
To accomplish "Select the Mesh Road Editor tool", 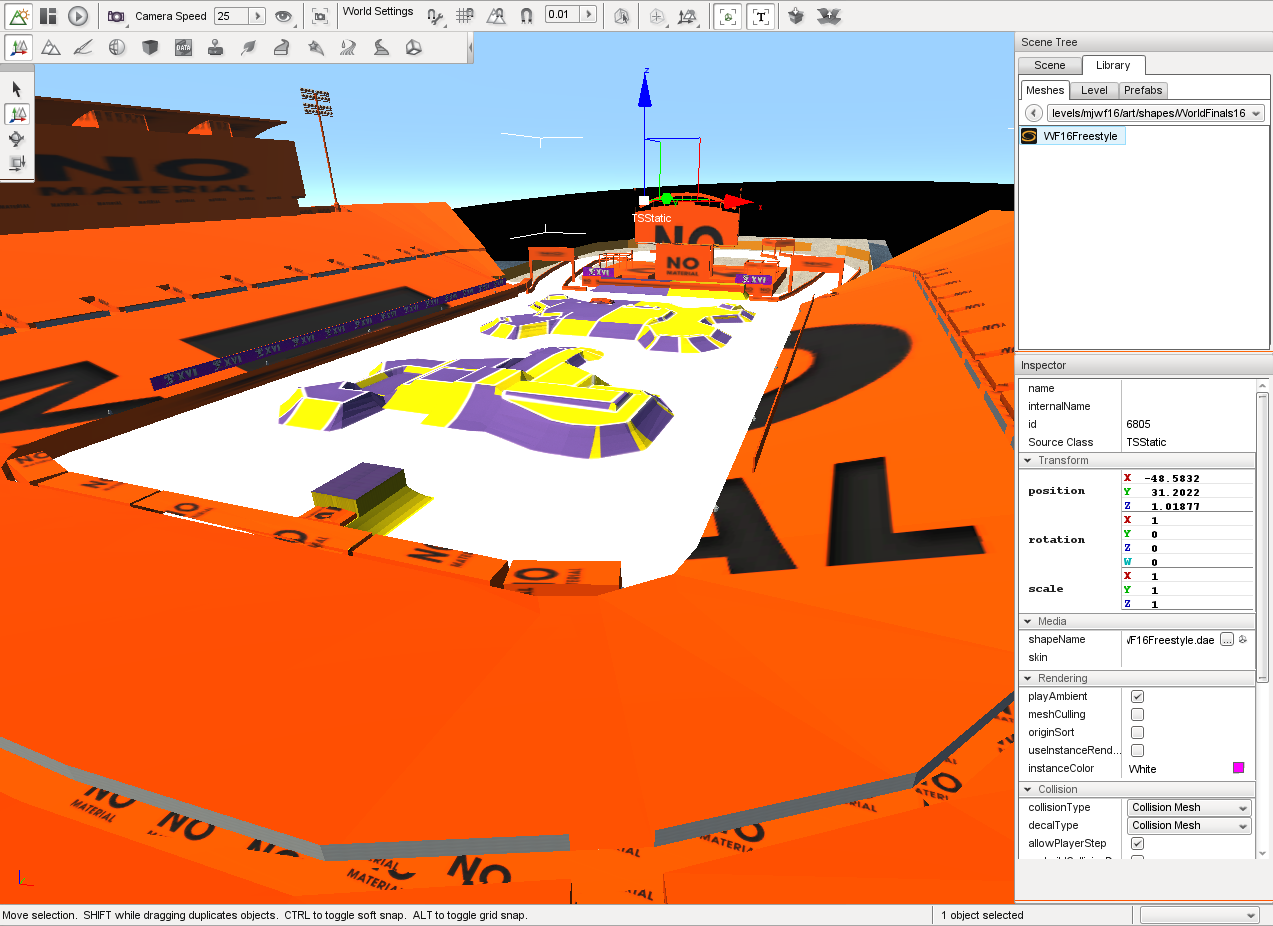I will pyautogui.click(x=281, y=47).
